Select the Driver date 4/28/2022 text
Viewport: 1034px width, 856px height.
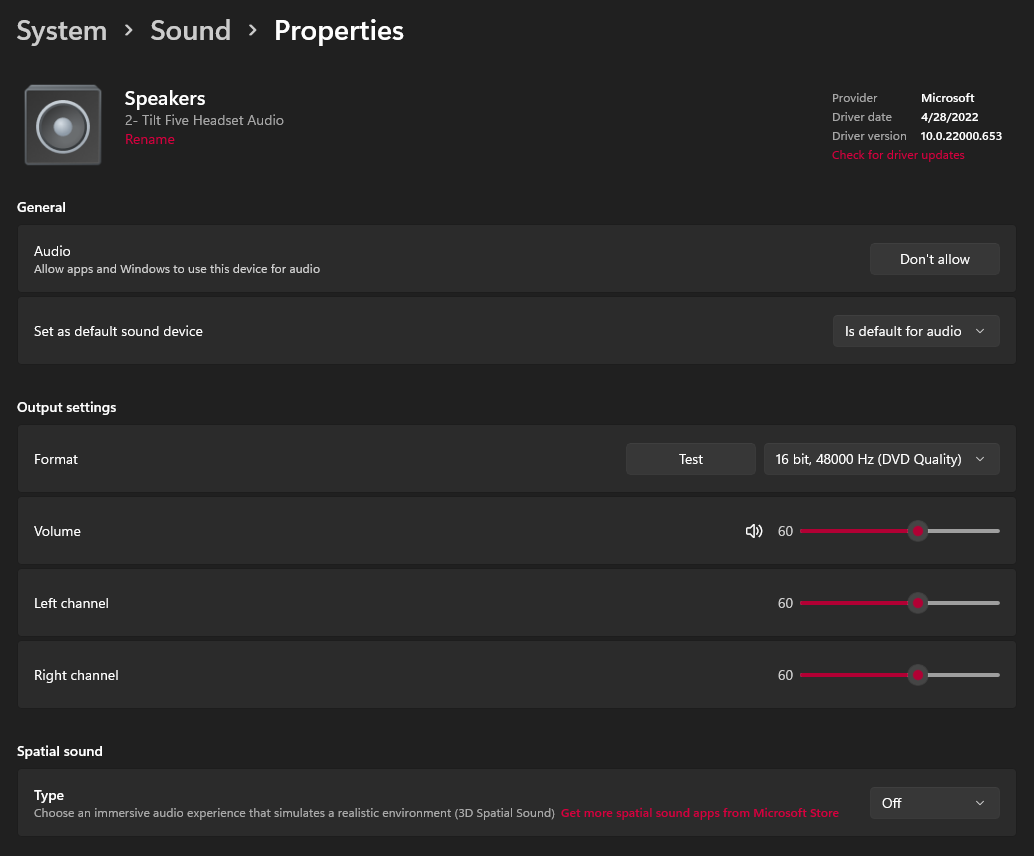tap(949, 117)
